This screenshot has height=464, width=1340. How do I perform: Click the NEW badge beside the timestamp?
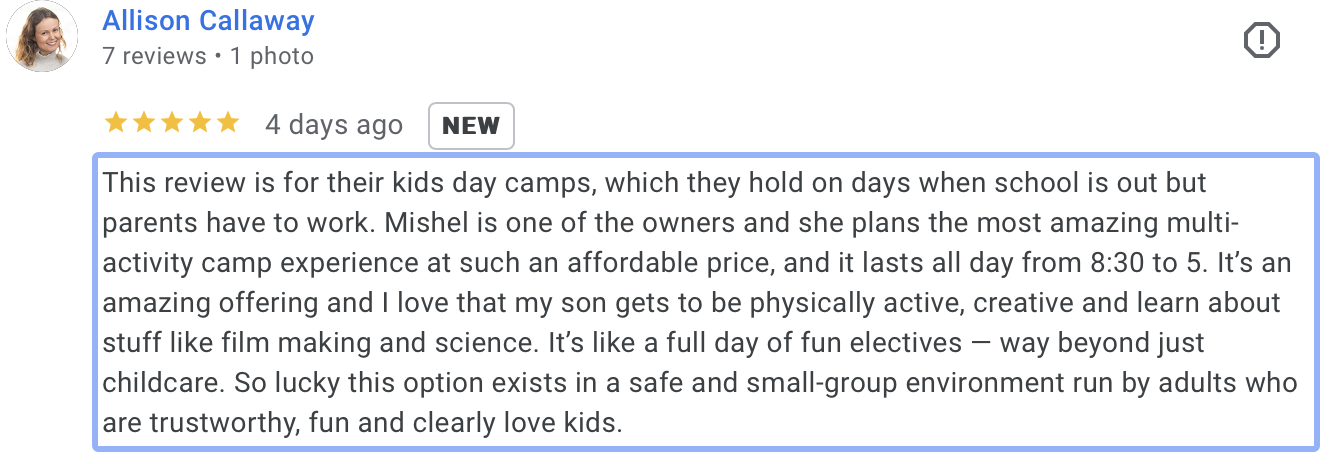tap(471, 126)
